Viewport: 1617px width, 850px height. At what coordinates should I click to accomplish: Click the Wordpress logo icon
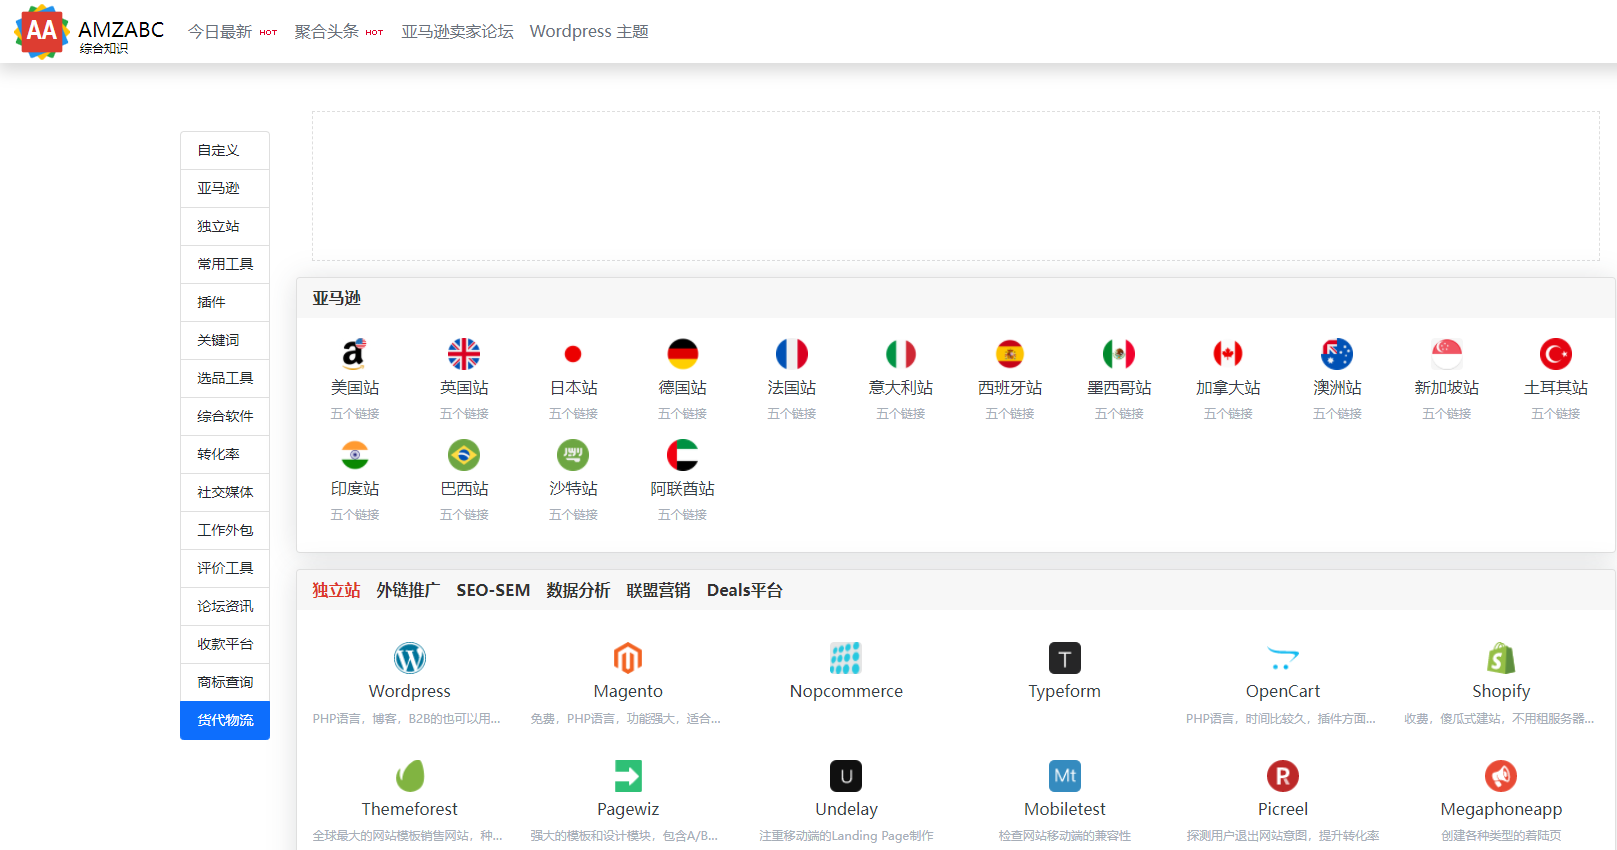point(410,658)
